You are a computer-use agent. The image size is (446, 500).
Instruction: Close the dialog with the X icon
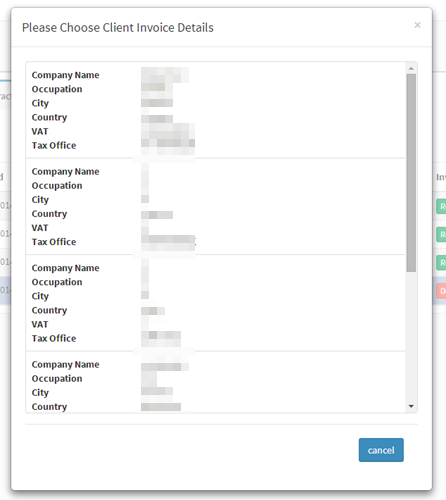tap(417, 25)
